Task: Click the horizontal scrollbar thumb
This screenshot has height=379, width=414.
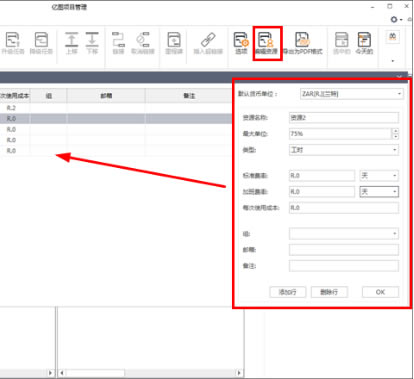Action: 95,373
